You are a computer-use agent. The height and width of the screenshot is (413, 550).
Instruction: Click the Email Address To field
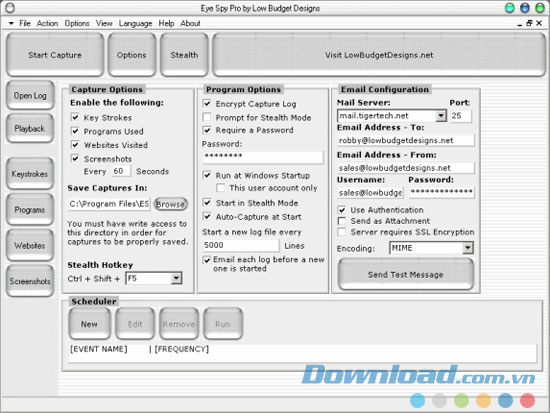[x=406, y=140]
